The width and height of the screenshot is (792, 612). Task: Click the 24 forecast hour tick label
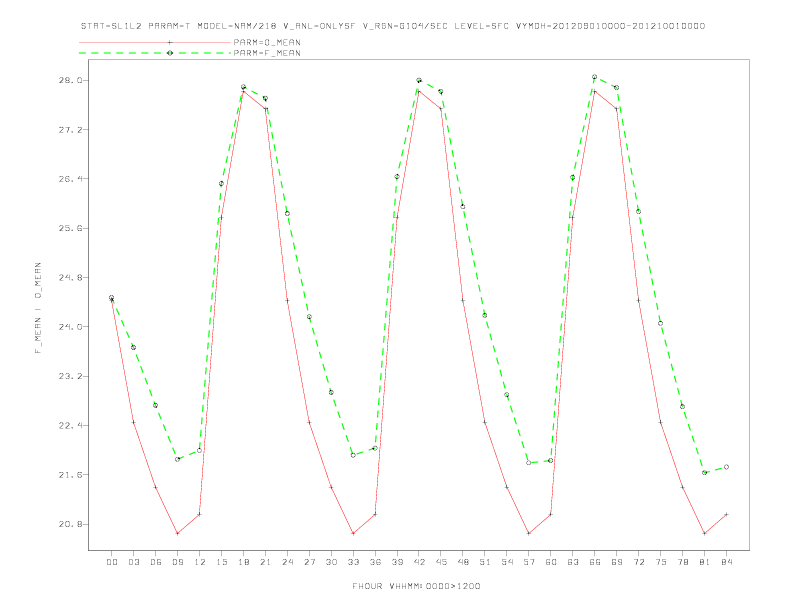click(287, 562)
